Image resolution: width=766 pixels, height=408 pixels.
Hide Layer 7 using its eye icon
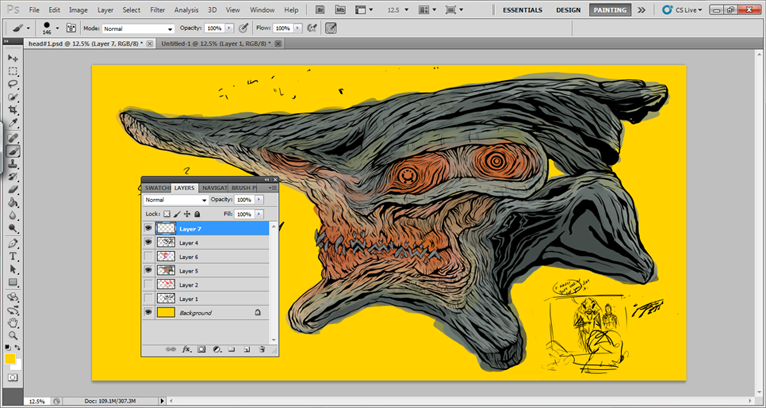click(x=149, y=228)
